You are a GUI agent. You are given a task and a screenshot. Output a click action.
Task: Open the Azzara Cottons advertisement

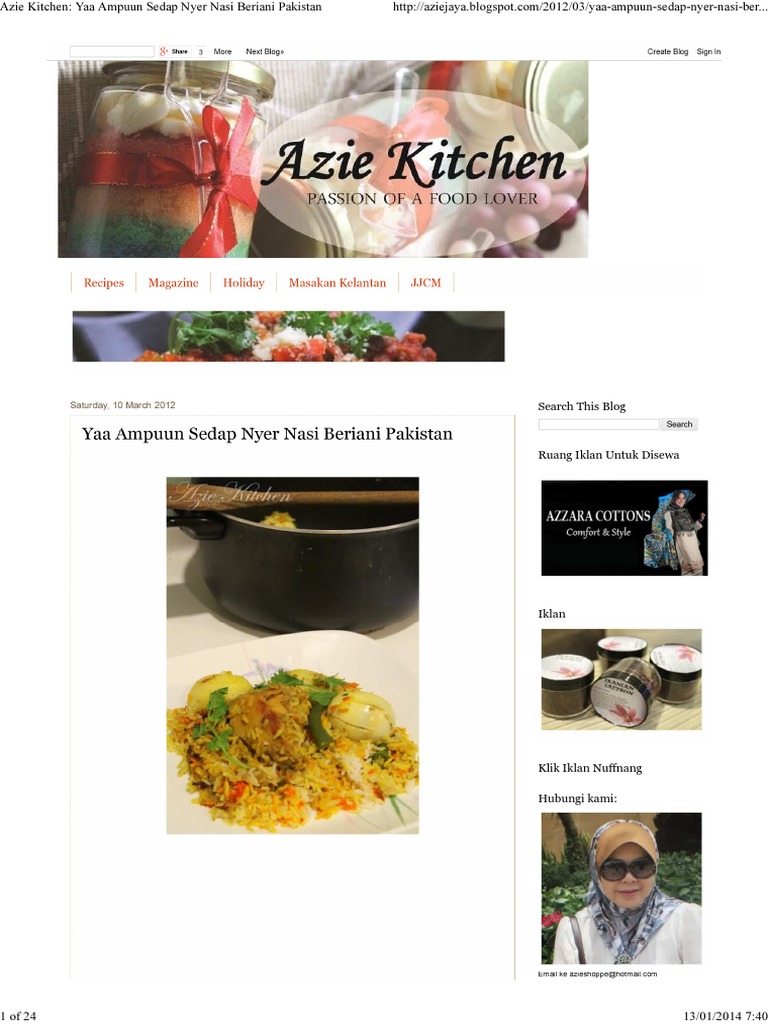tap(624, 528)
